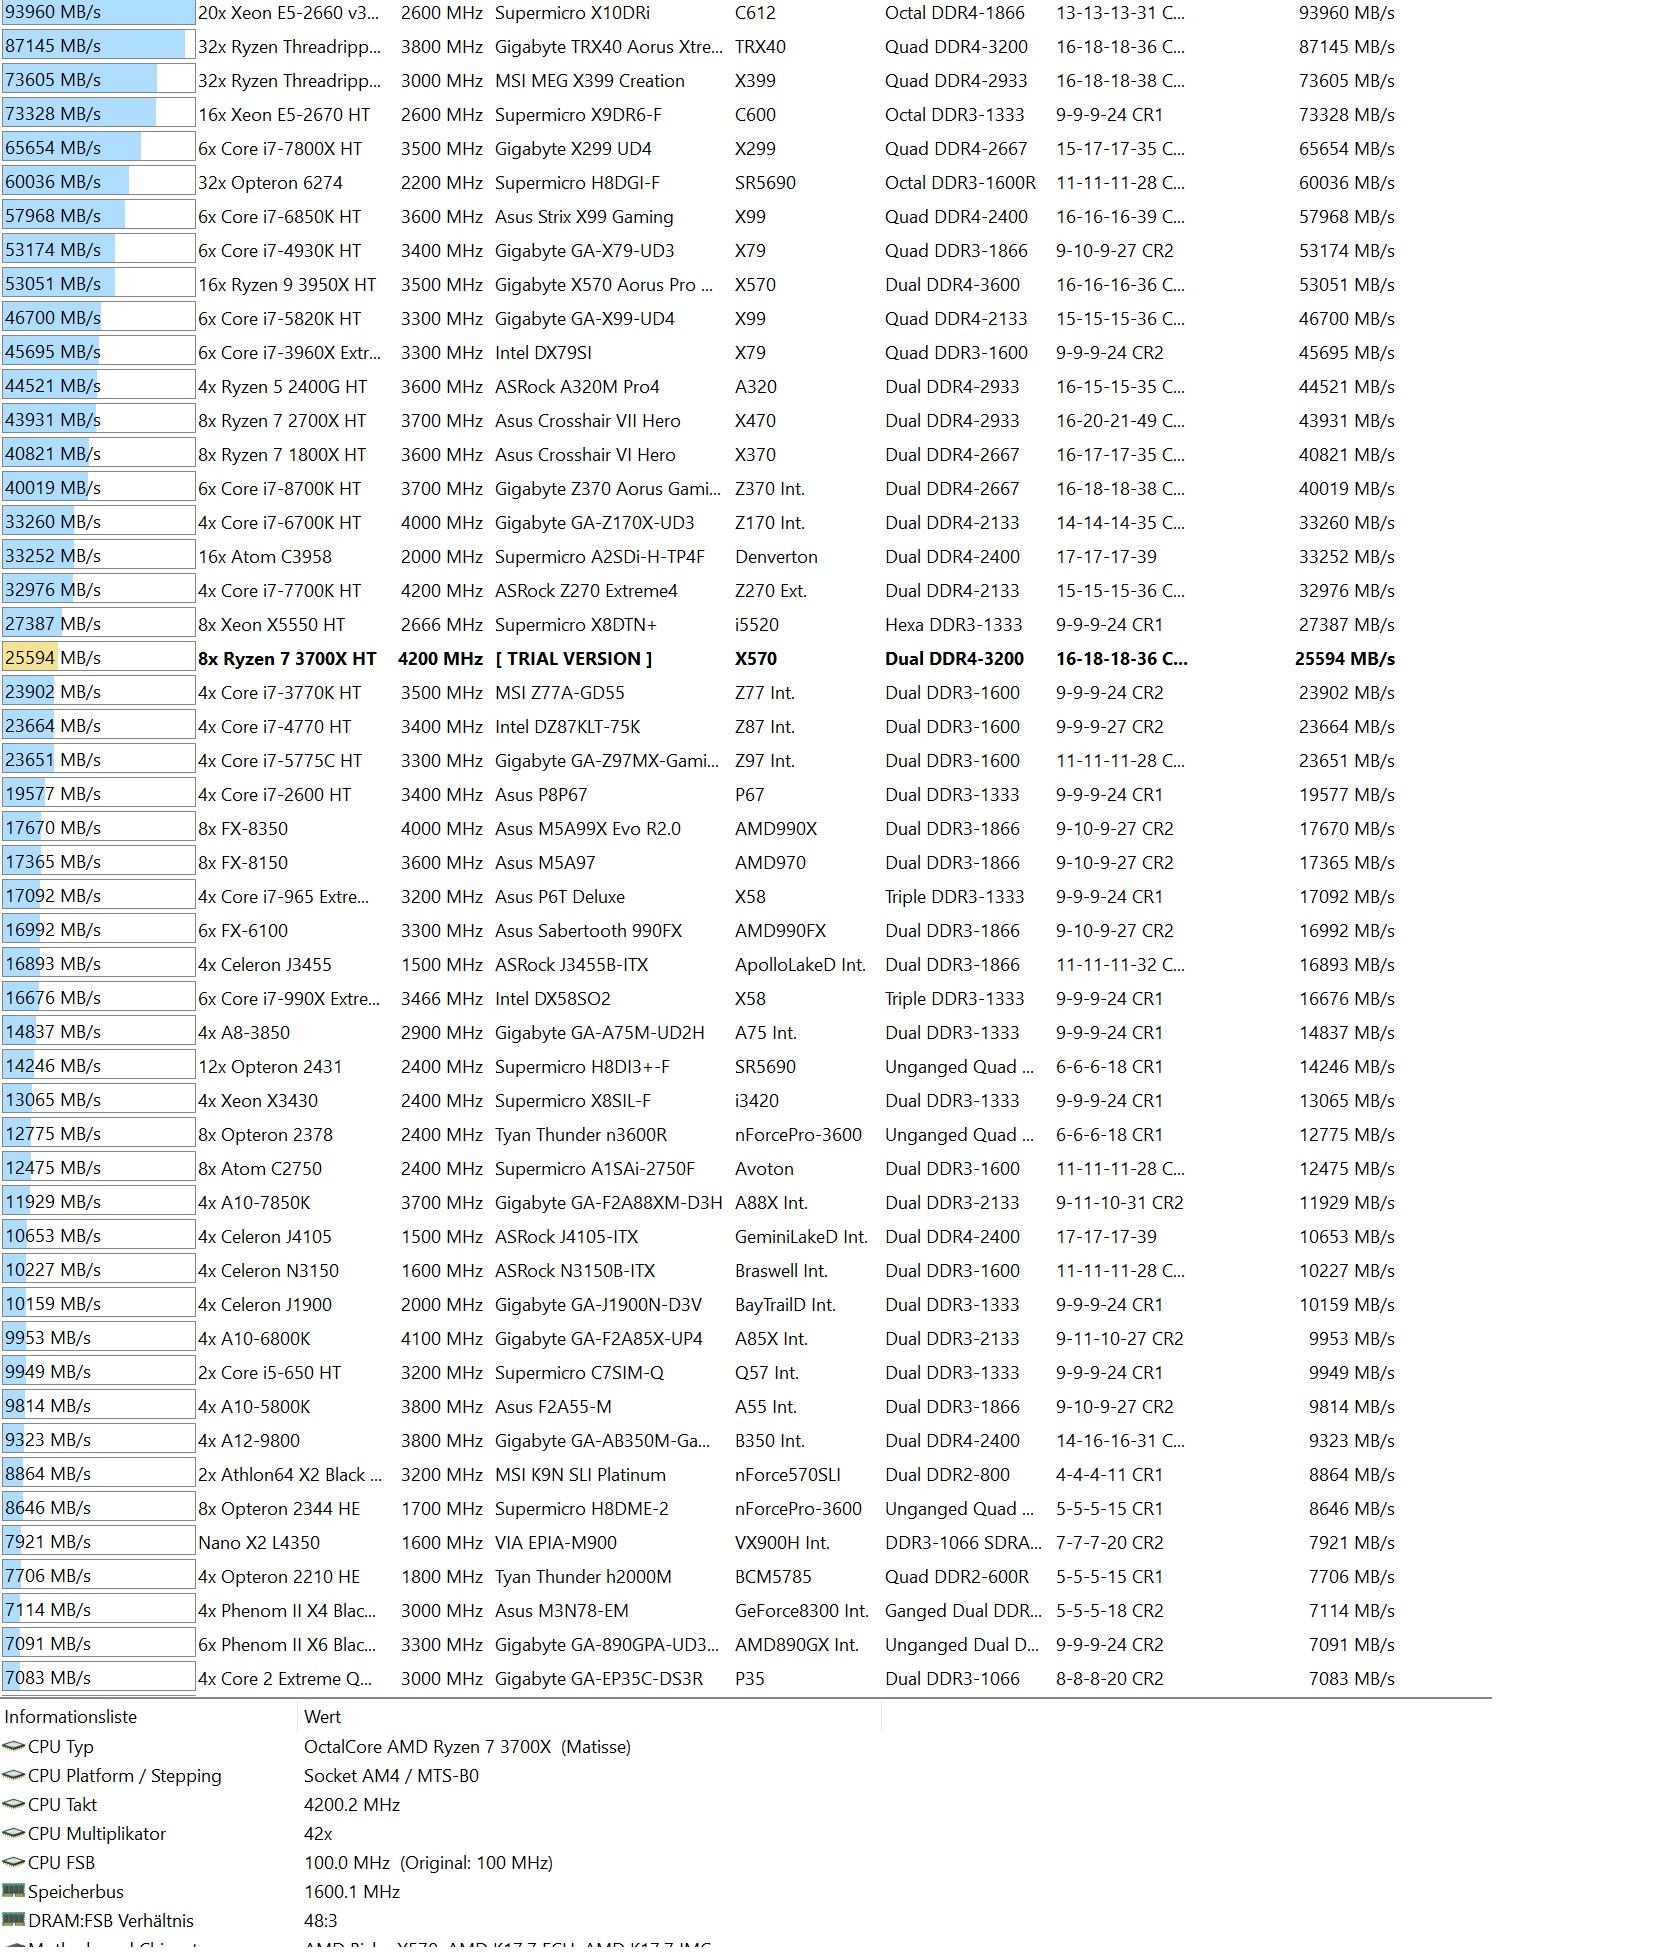Click MSI Z77A-GD55 motherboard cell
Screen dimensions: 1669x1953
tap(560, 692)
